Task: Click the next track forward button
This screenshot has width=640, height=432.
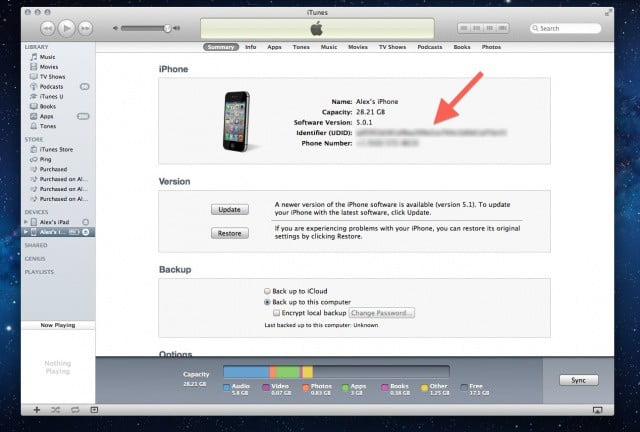Action: coord(85,28)
